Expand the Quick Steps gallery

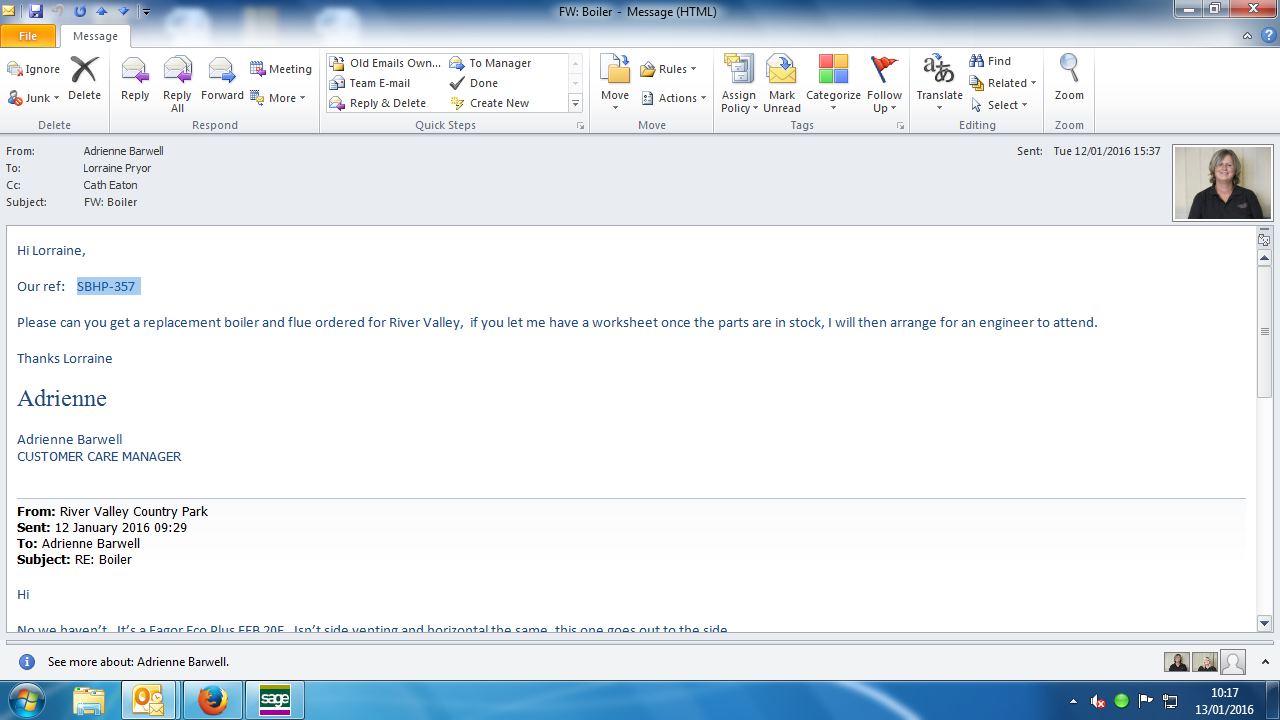[x=575, y=104]
